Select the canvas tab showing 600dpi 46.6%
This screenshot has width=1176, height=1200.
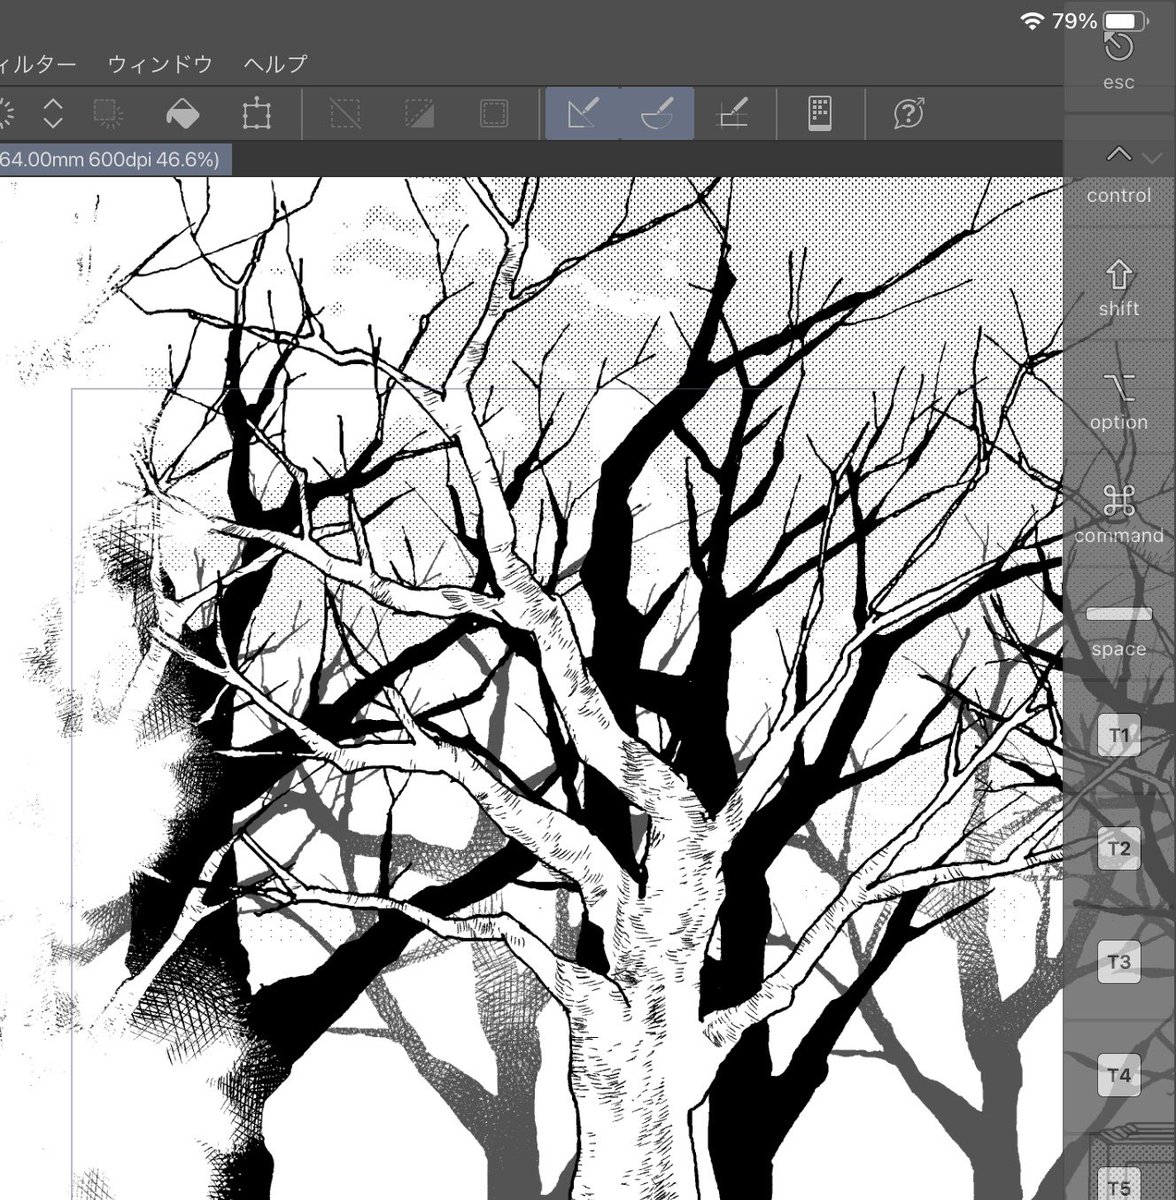click(x=115, y=160)
